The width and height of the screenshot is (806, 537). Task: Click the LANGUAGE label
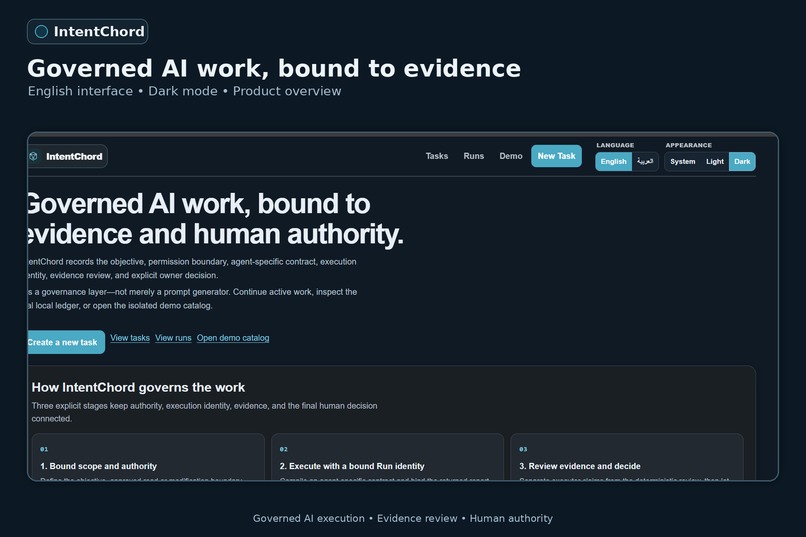(x=615, y=145)
